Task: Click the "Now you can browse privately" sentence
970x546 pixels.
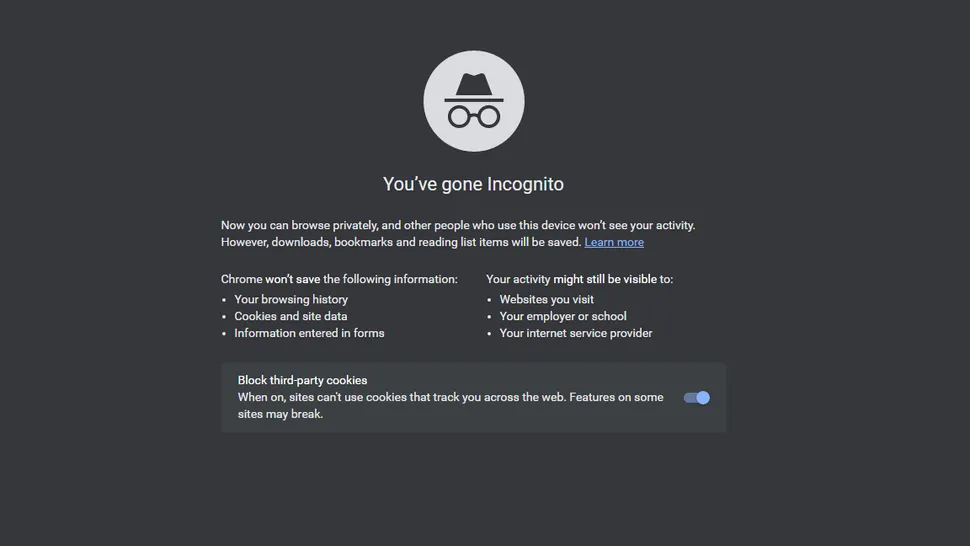Action: point(457,225)
